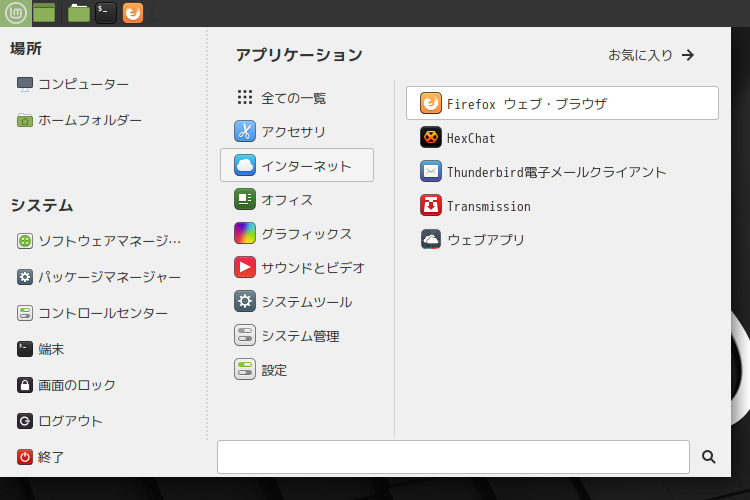
Task: Open file manager folder icon in panel
Action: (x=78, y=13)
